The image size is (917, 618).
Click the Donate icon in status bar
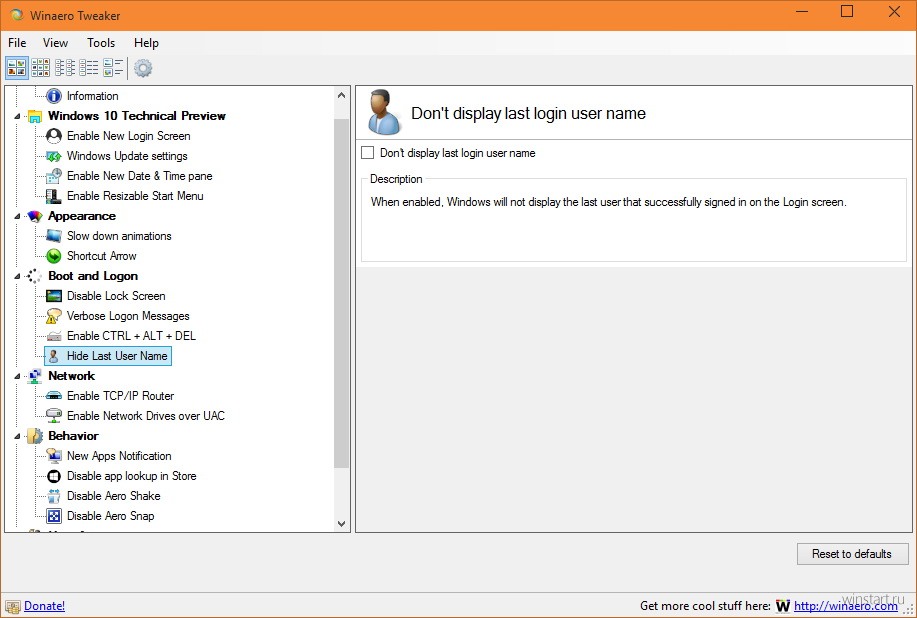pyautogui.click(x=13, y=606)
